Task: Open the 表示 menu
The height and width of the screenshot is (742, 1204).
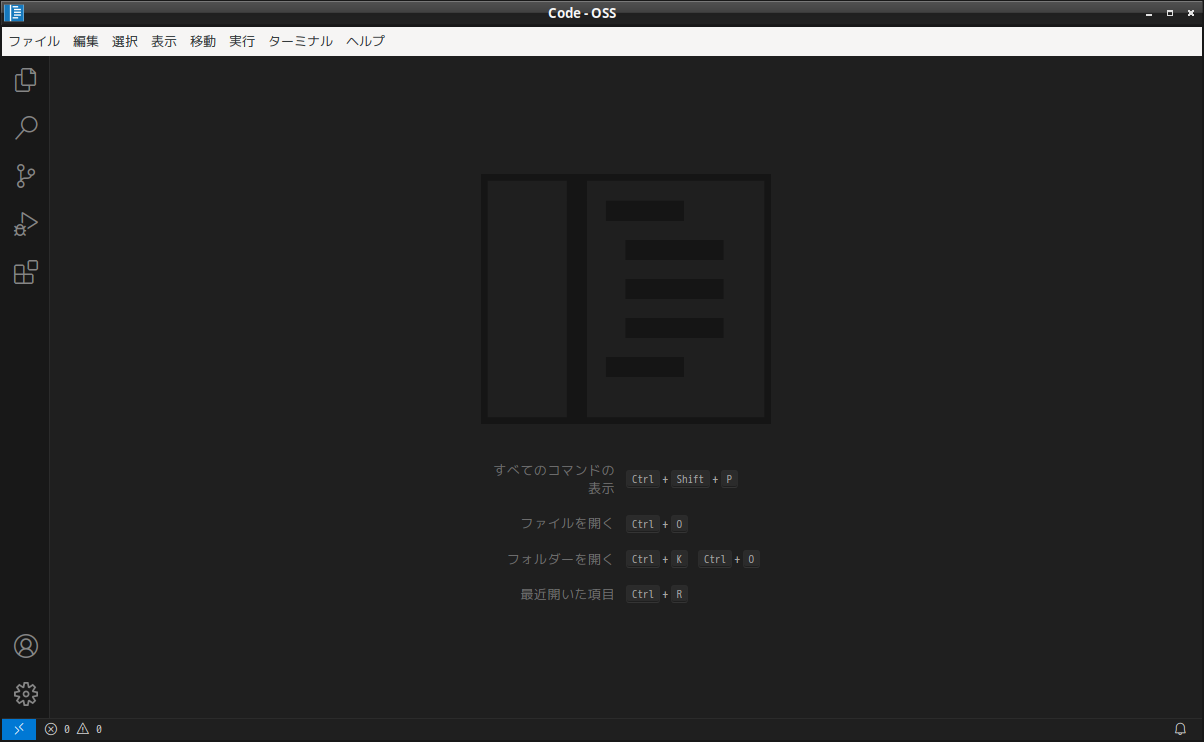Action: [x=163, y=41]
